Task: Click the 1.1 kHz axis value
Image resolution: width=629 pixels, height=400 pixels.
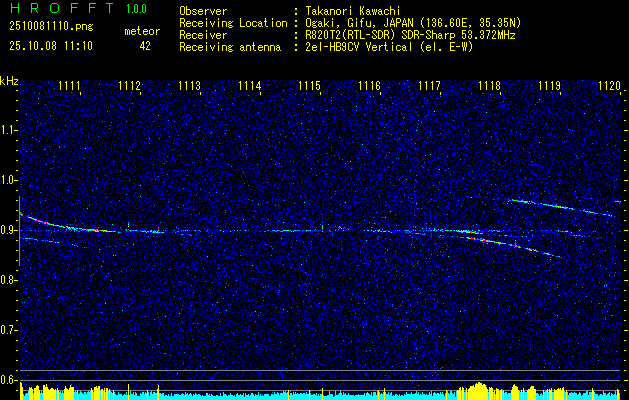Action: [9, 130]
